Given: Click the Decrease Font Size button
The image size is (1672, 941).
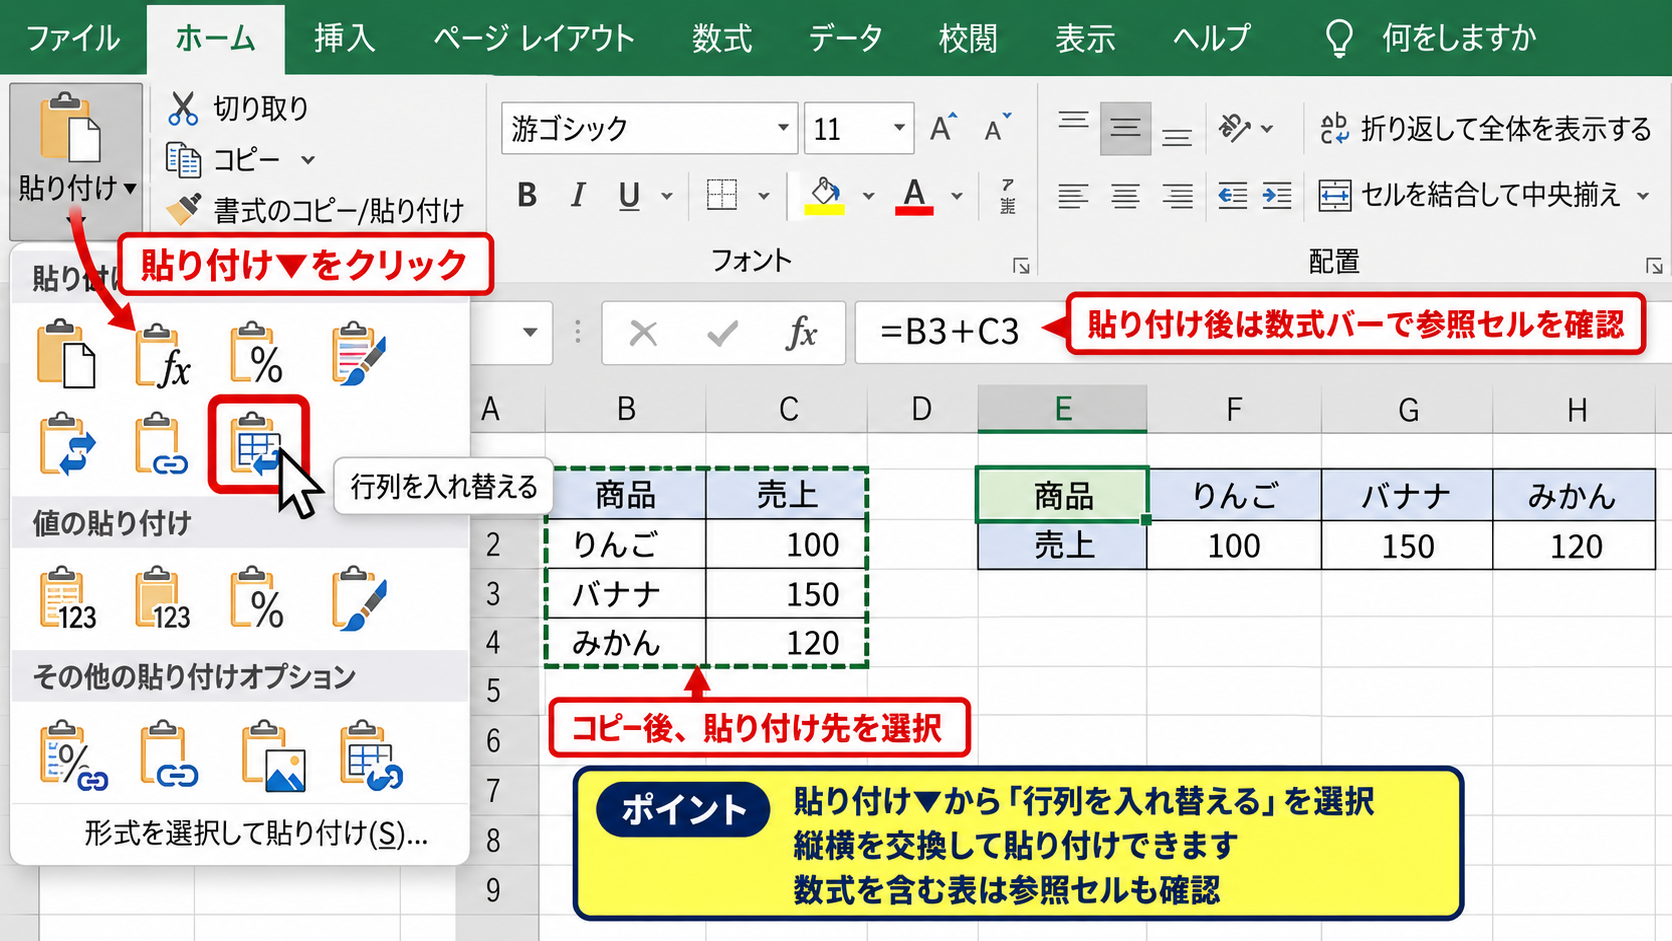Looking at the screenshot, I should pos(997,128).
